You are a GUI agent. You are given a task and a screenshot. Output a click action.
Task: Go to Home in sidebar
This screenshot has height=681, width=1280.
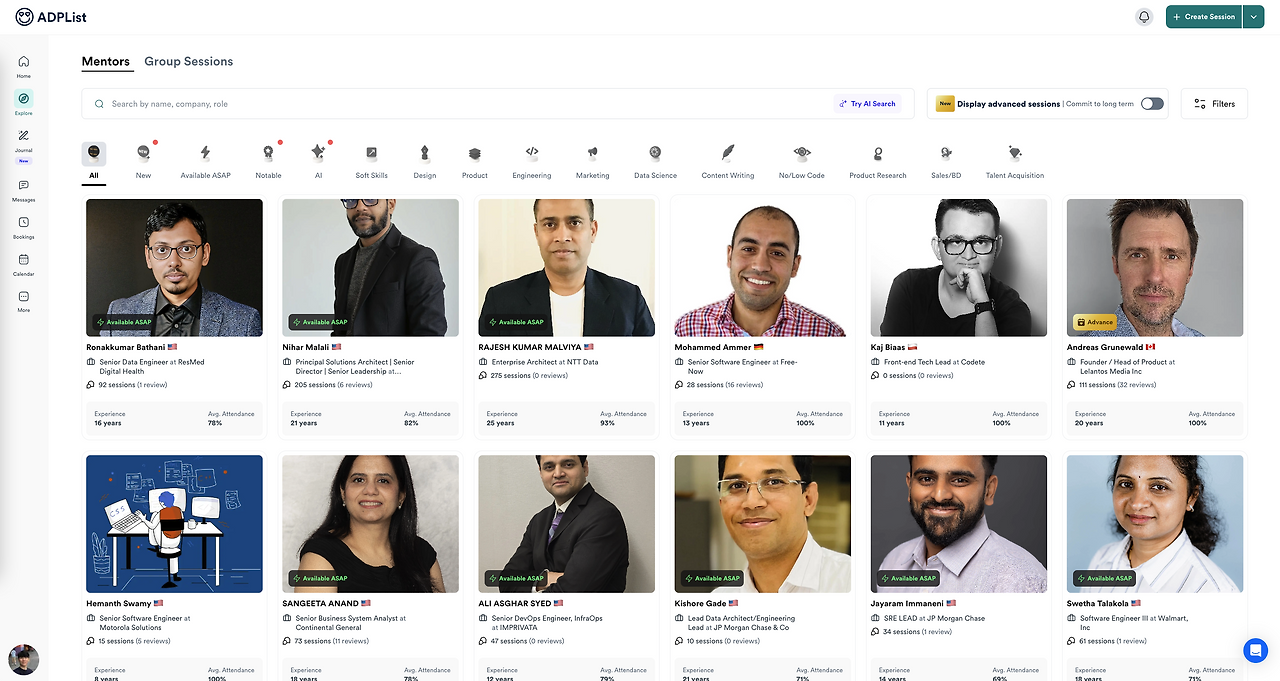23,67
